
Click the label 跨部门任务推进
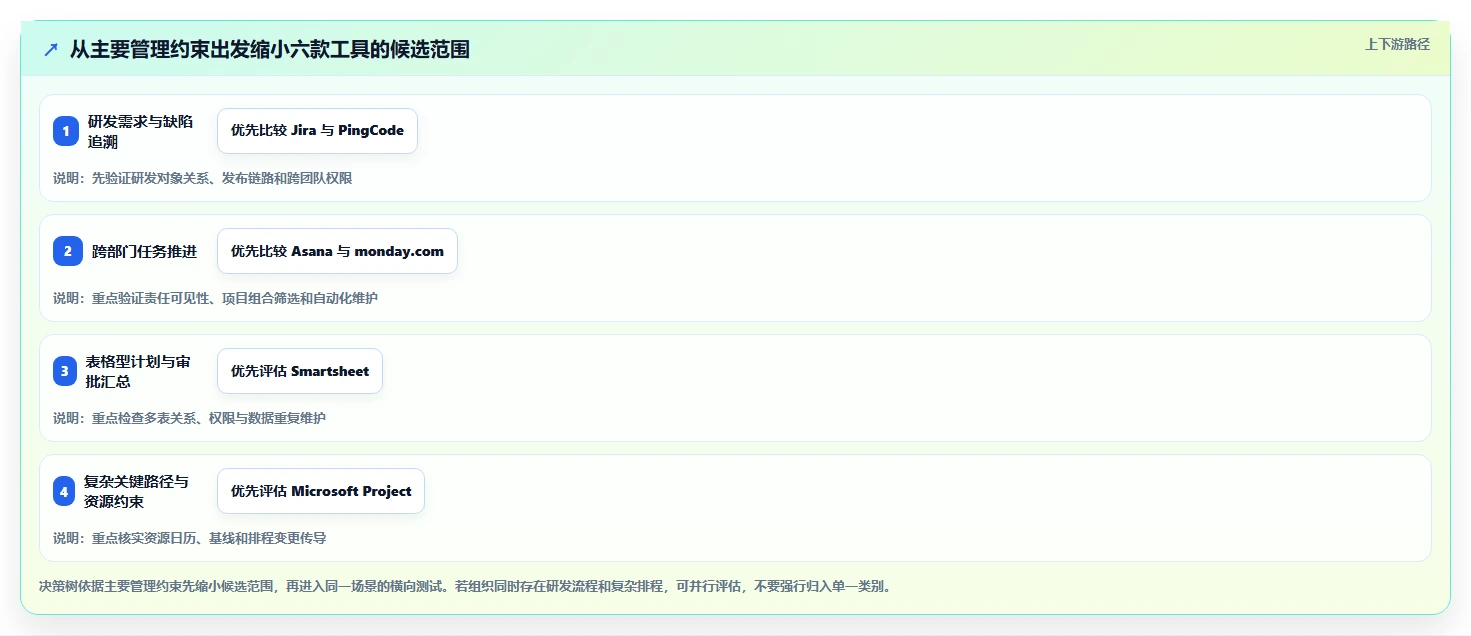(144, 251)
